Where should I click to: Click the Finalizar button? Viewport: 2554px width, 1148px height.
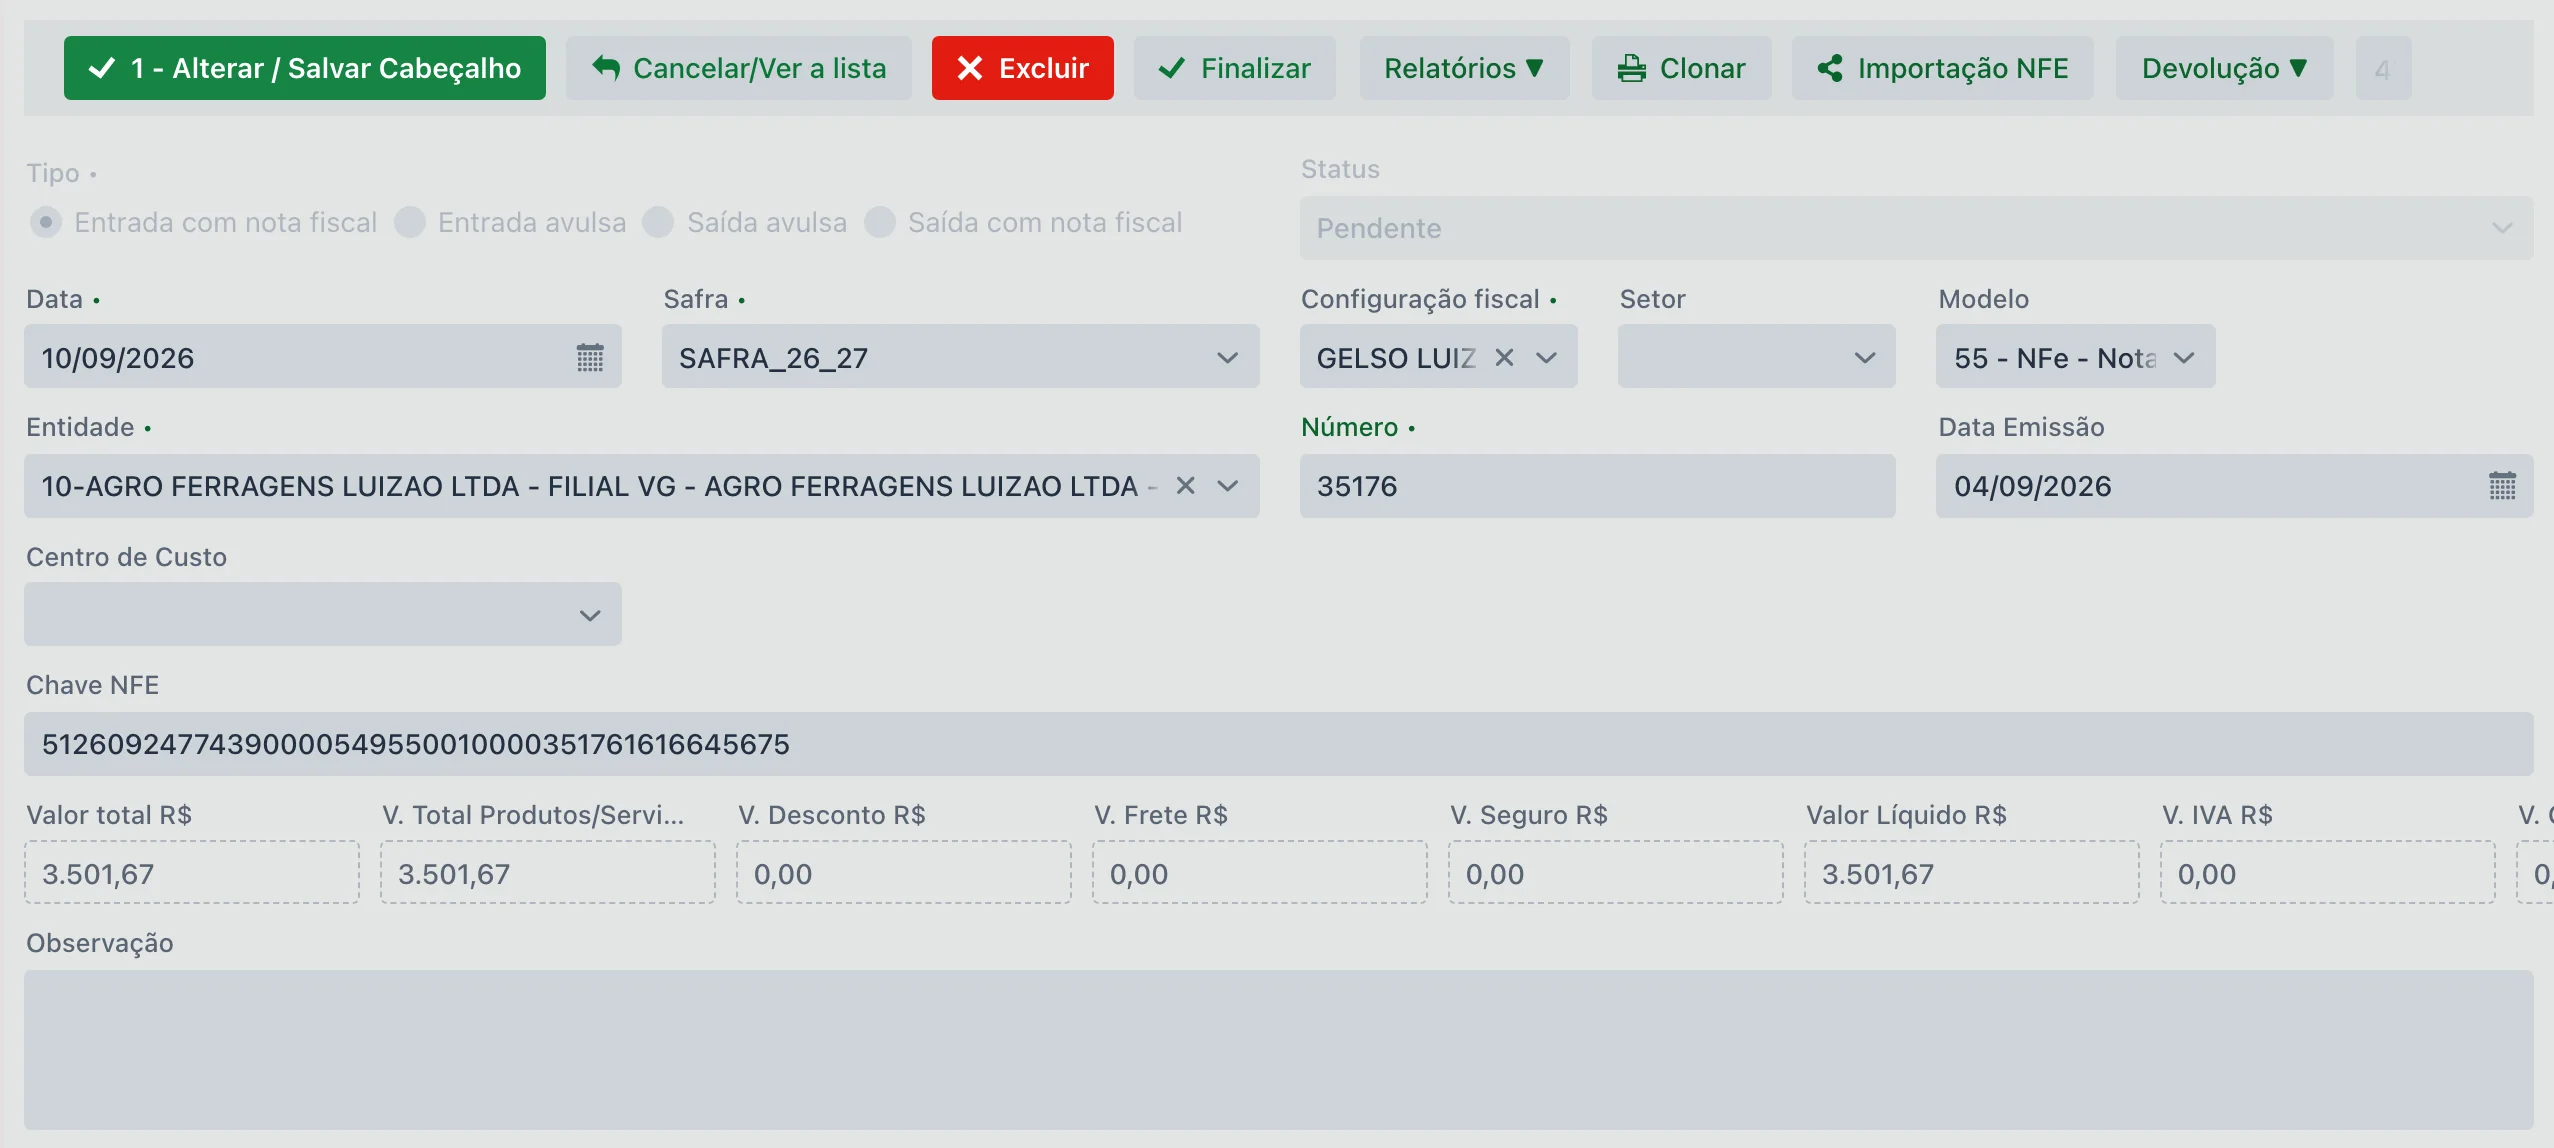(1234, 68)
